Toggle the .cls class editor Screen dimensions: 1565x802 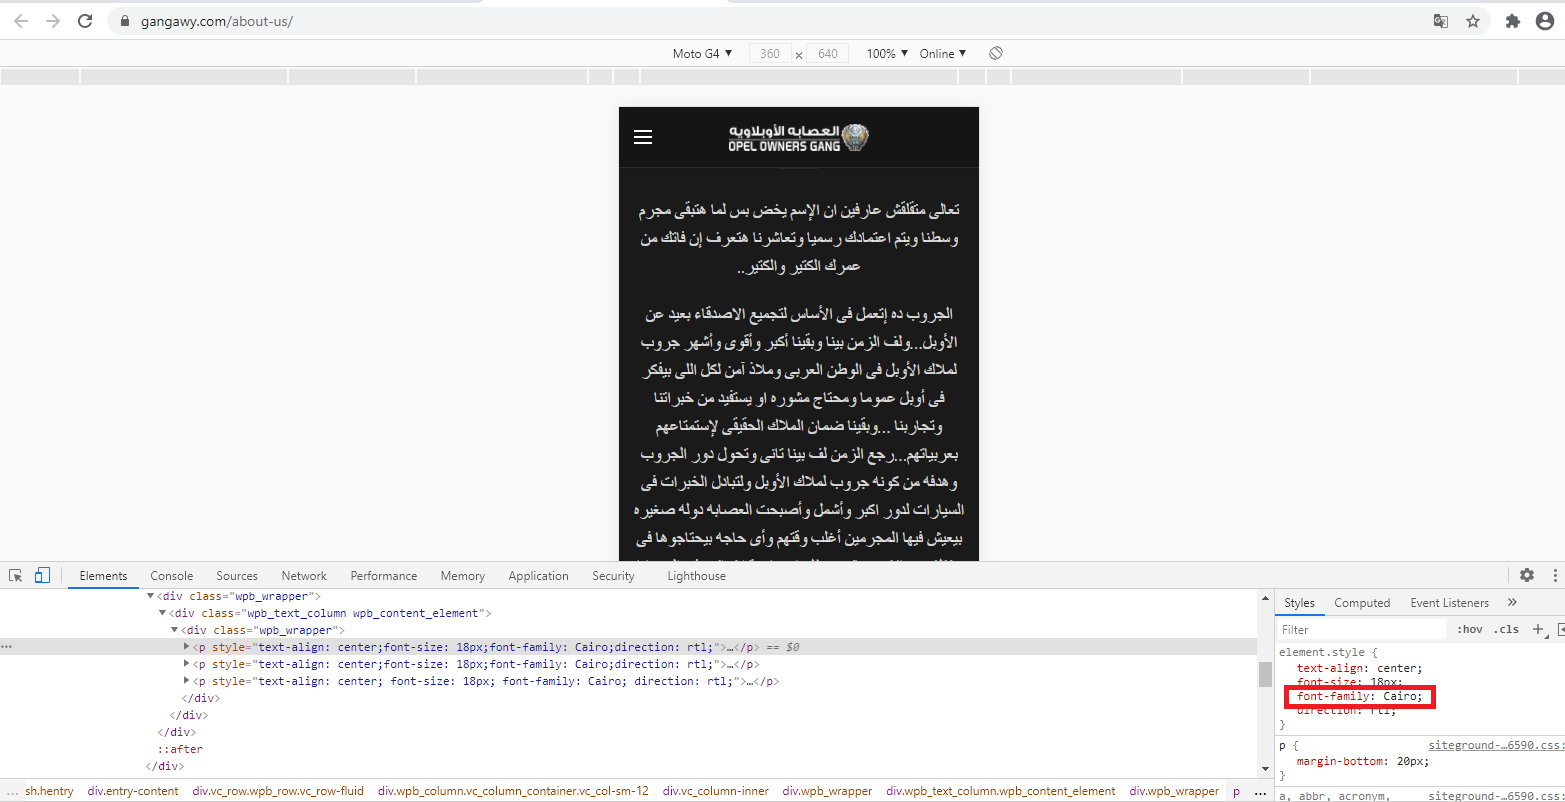(x=1506, y=629)
